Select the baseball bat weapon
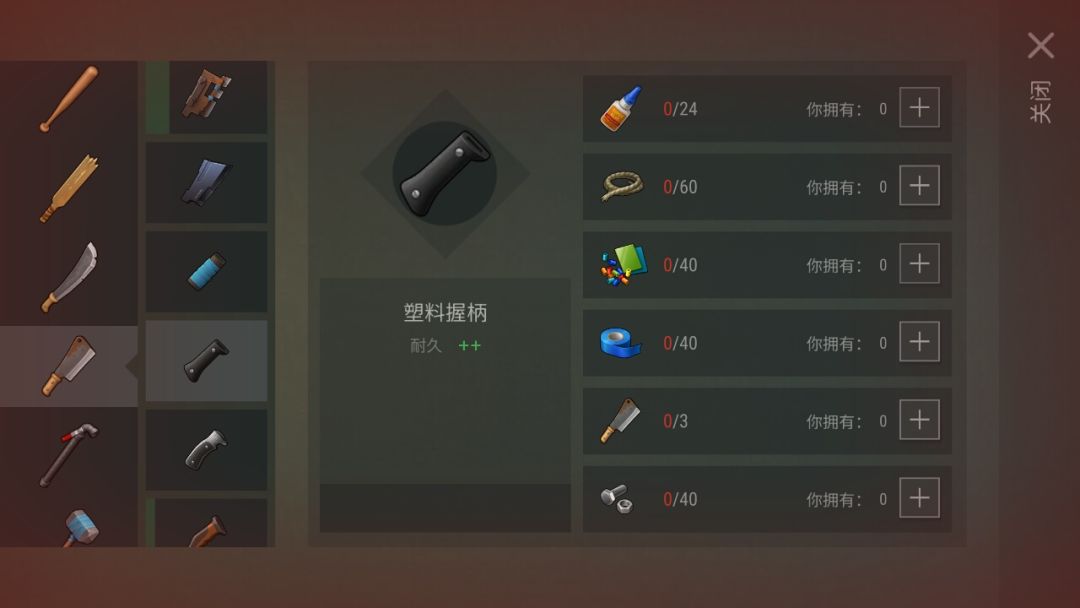This screenshot has width=1080, height=608. (x=69, y=99)
